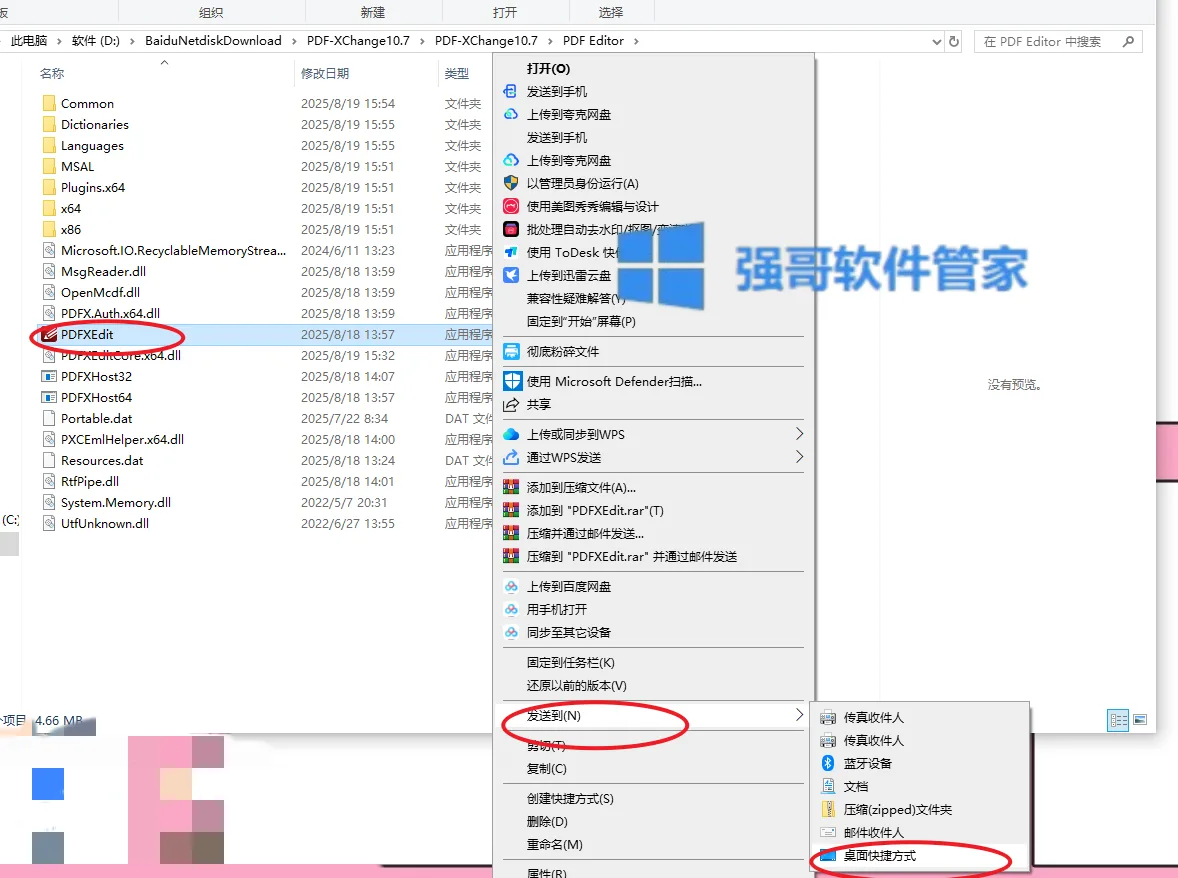Select 创建快捷方式(S) from context menu
The image size is (1178, 878).
tap(570, 798)
